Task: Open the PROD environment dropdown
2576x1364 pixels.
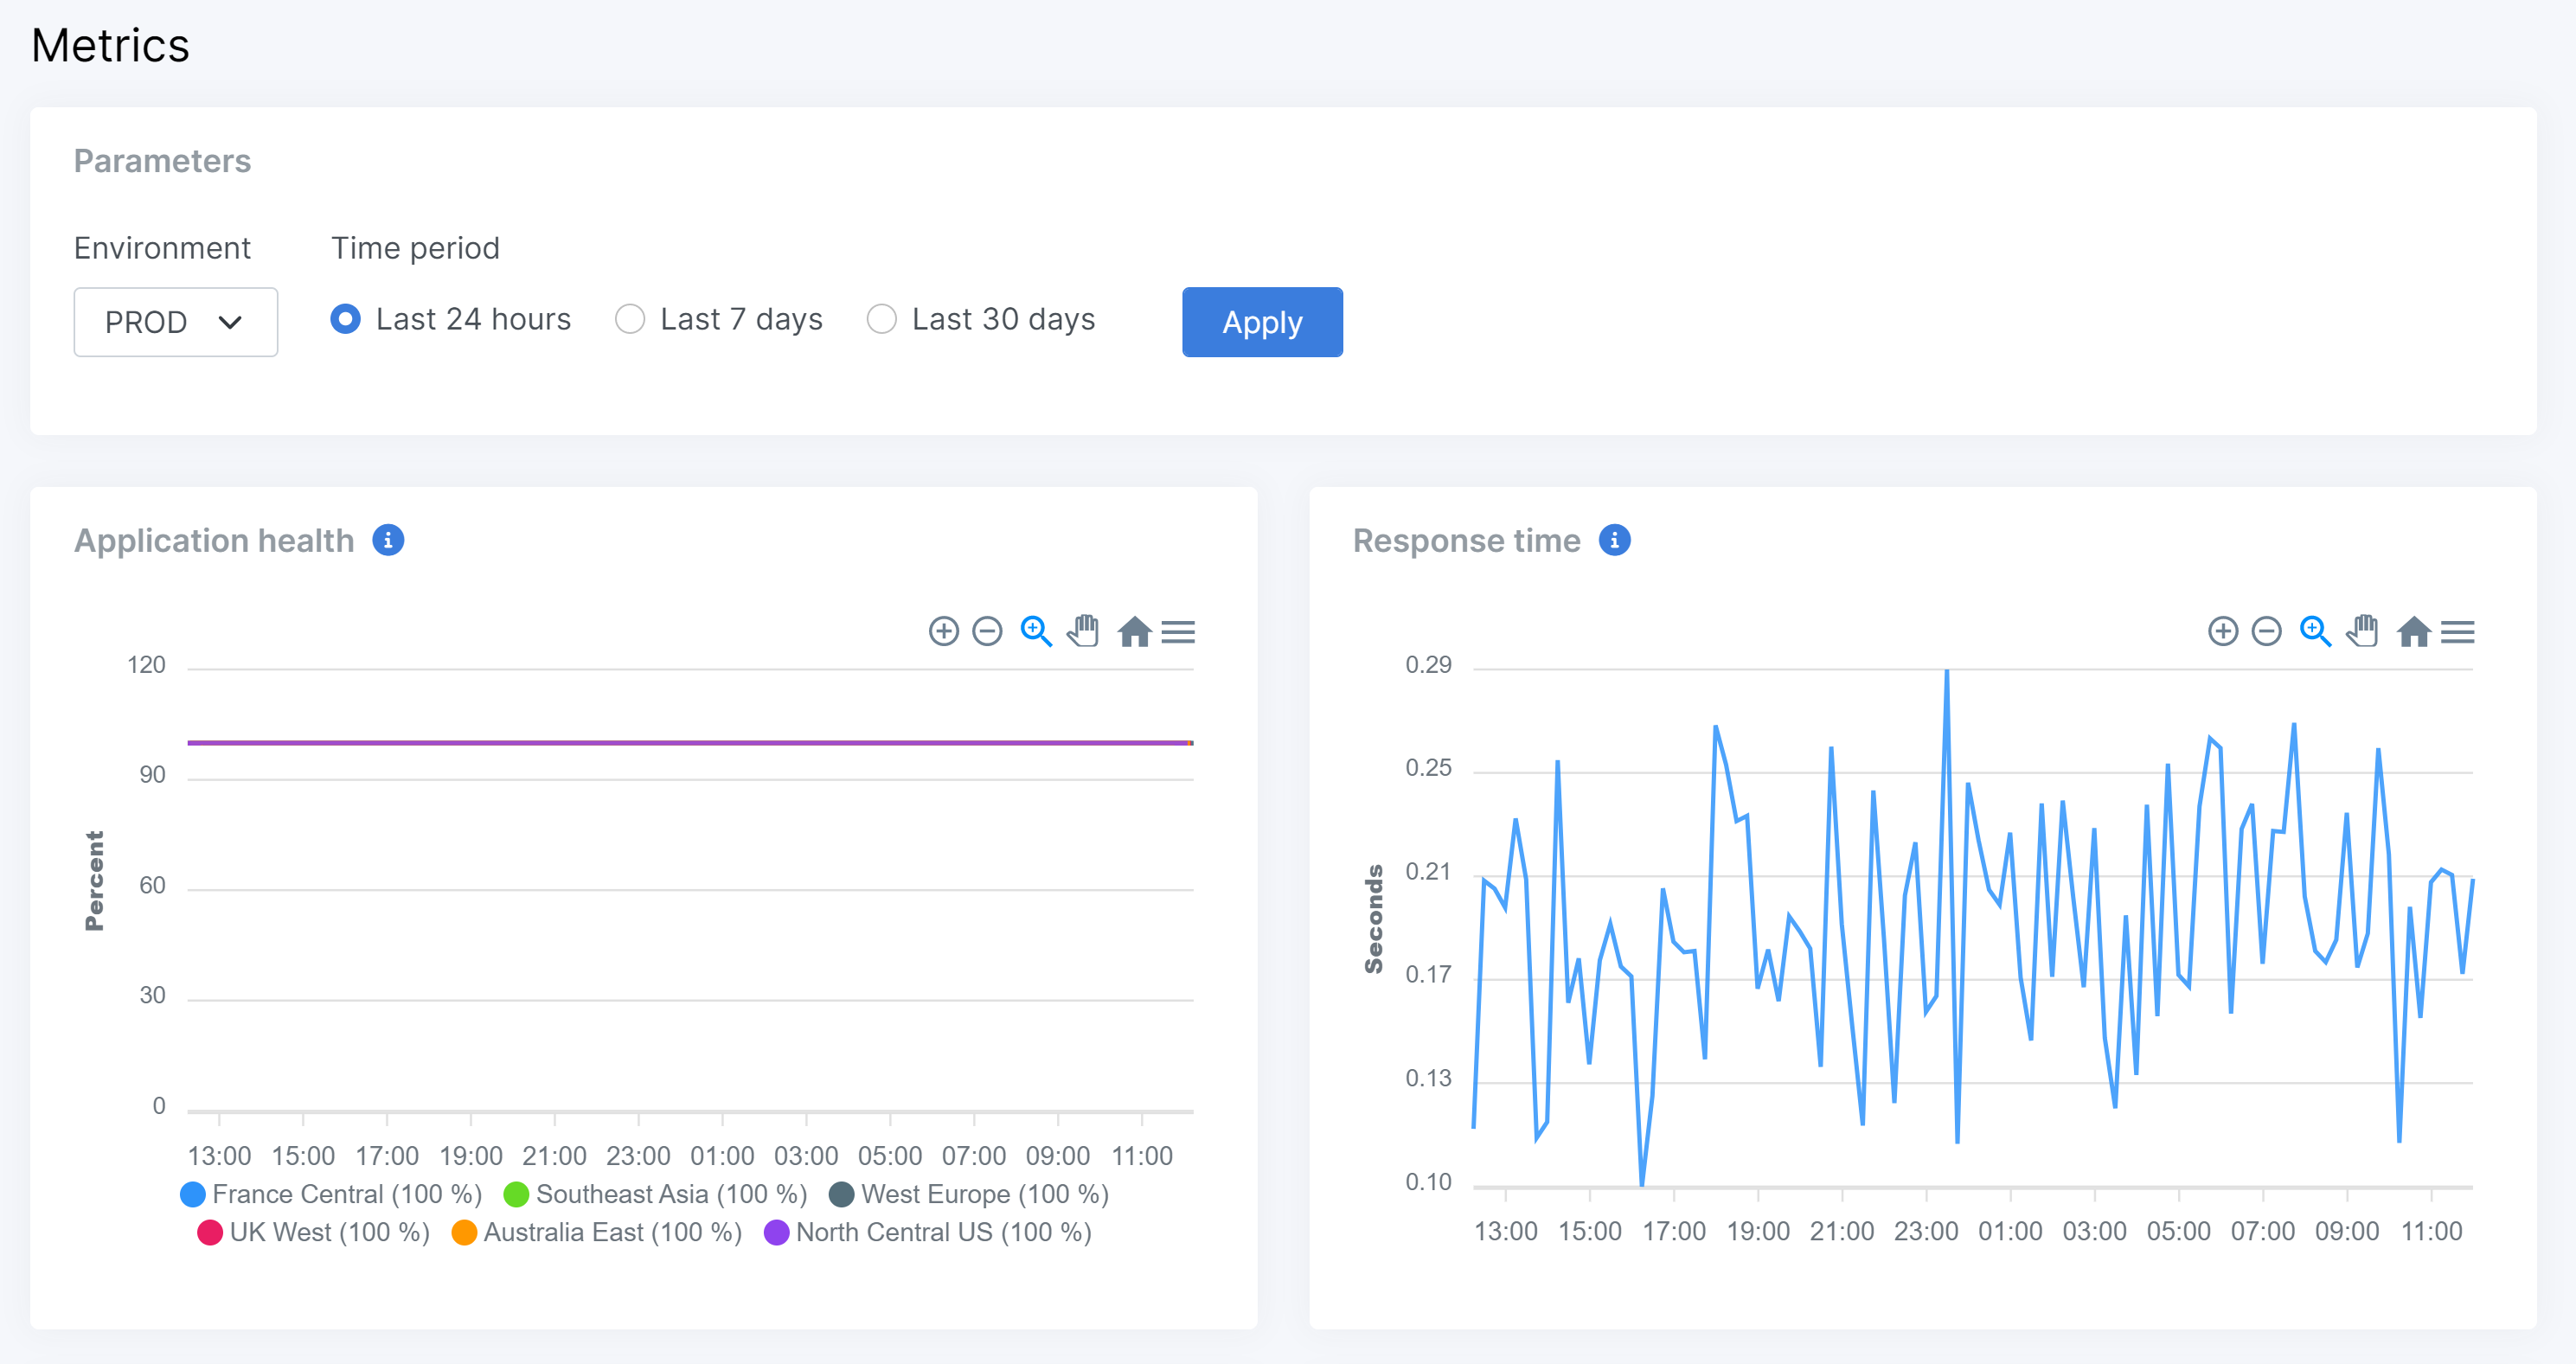Action: pyautogui.click(x=175, y=322)
